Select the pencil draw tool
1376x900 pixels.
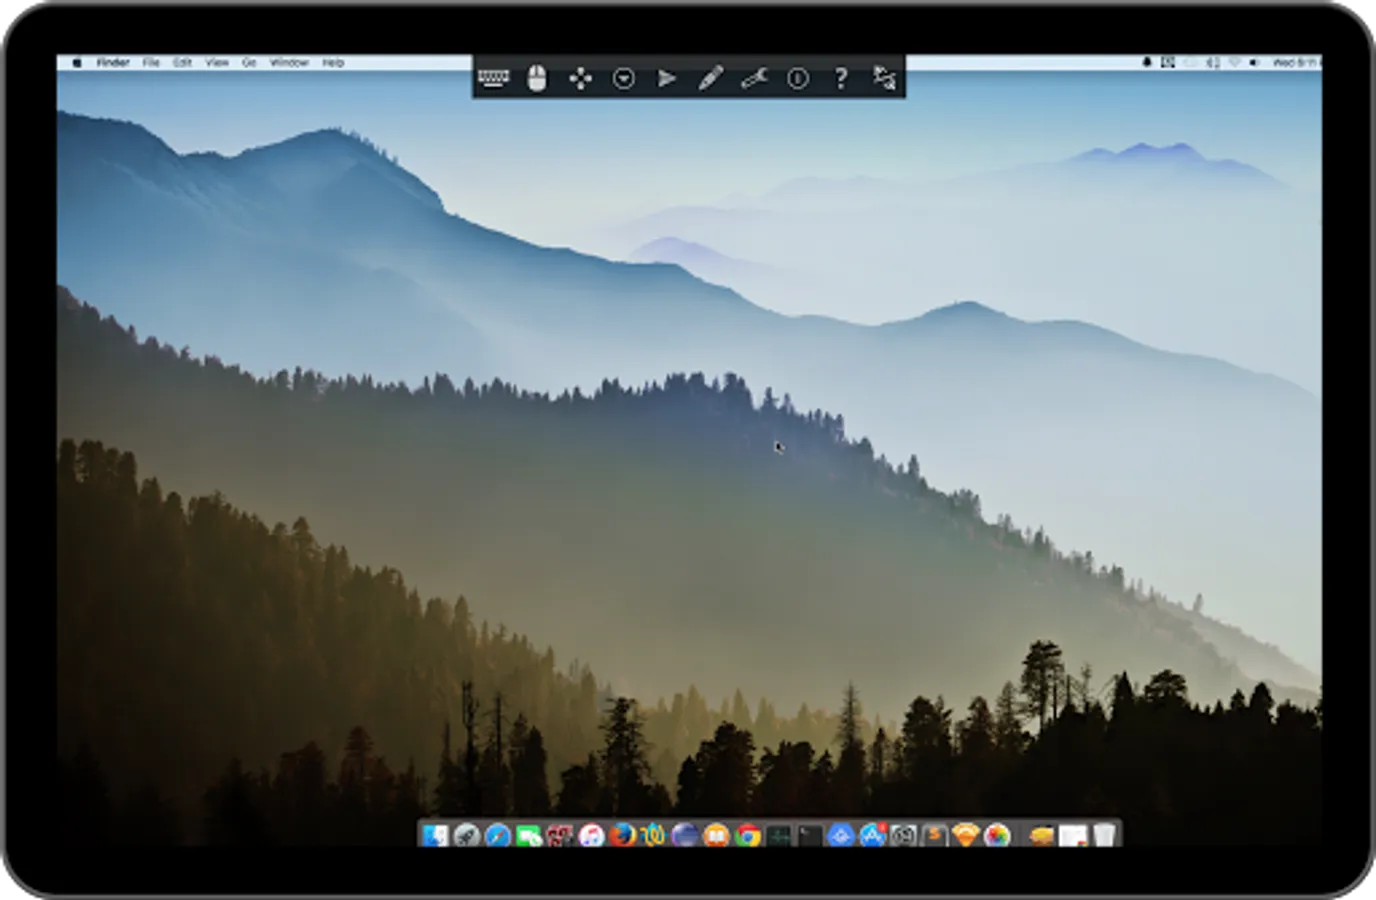point(710,78)
